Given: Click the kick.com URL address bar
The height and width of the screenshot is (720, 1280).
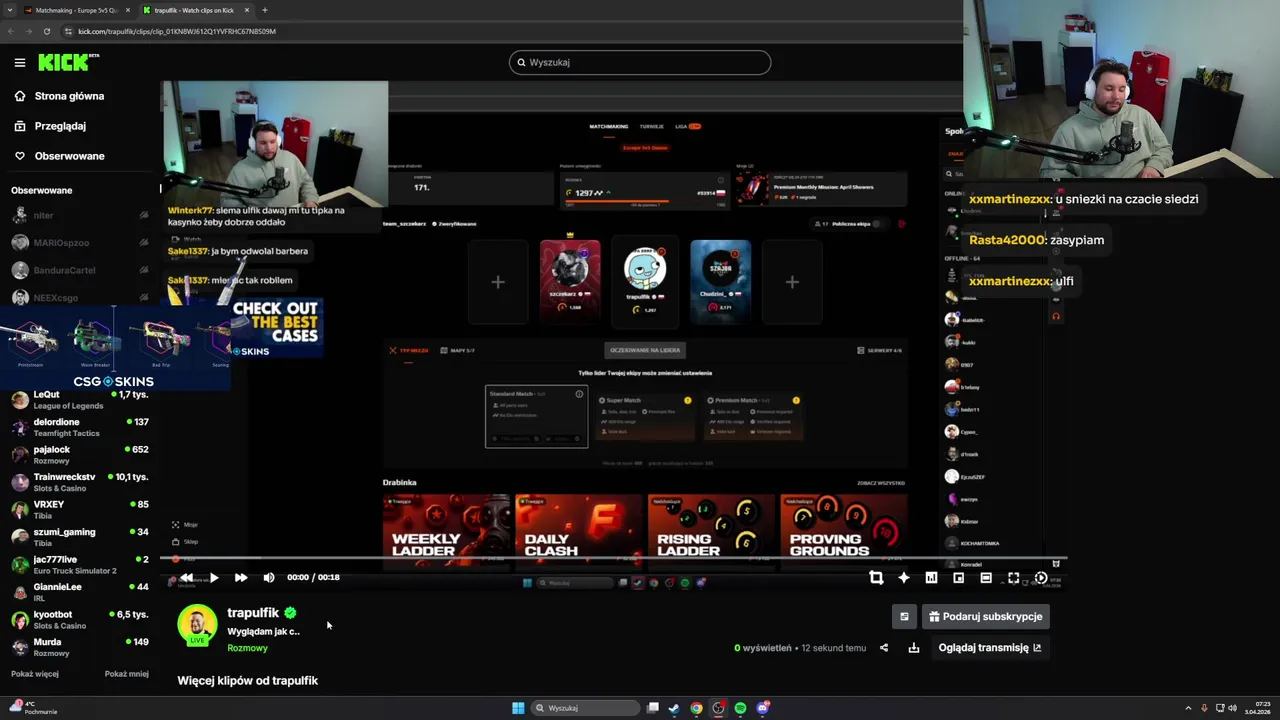Looking at the screenshot, I should (177, 31).
